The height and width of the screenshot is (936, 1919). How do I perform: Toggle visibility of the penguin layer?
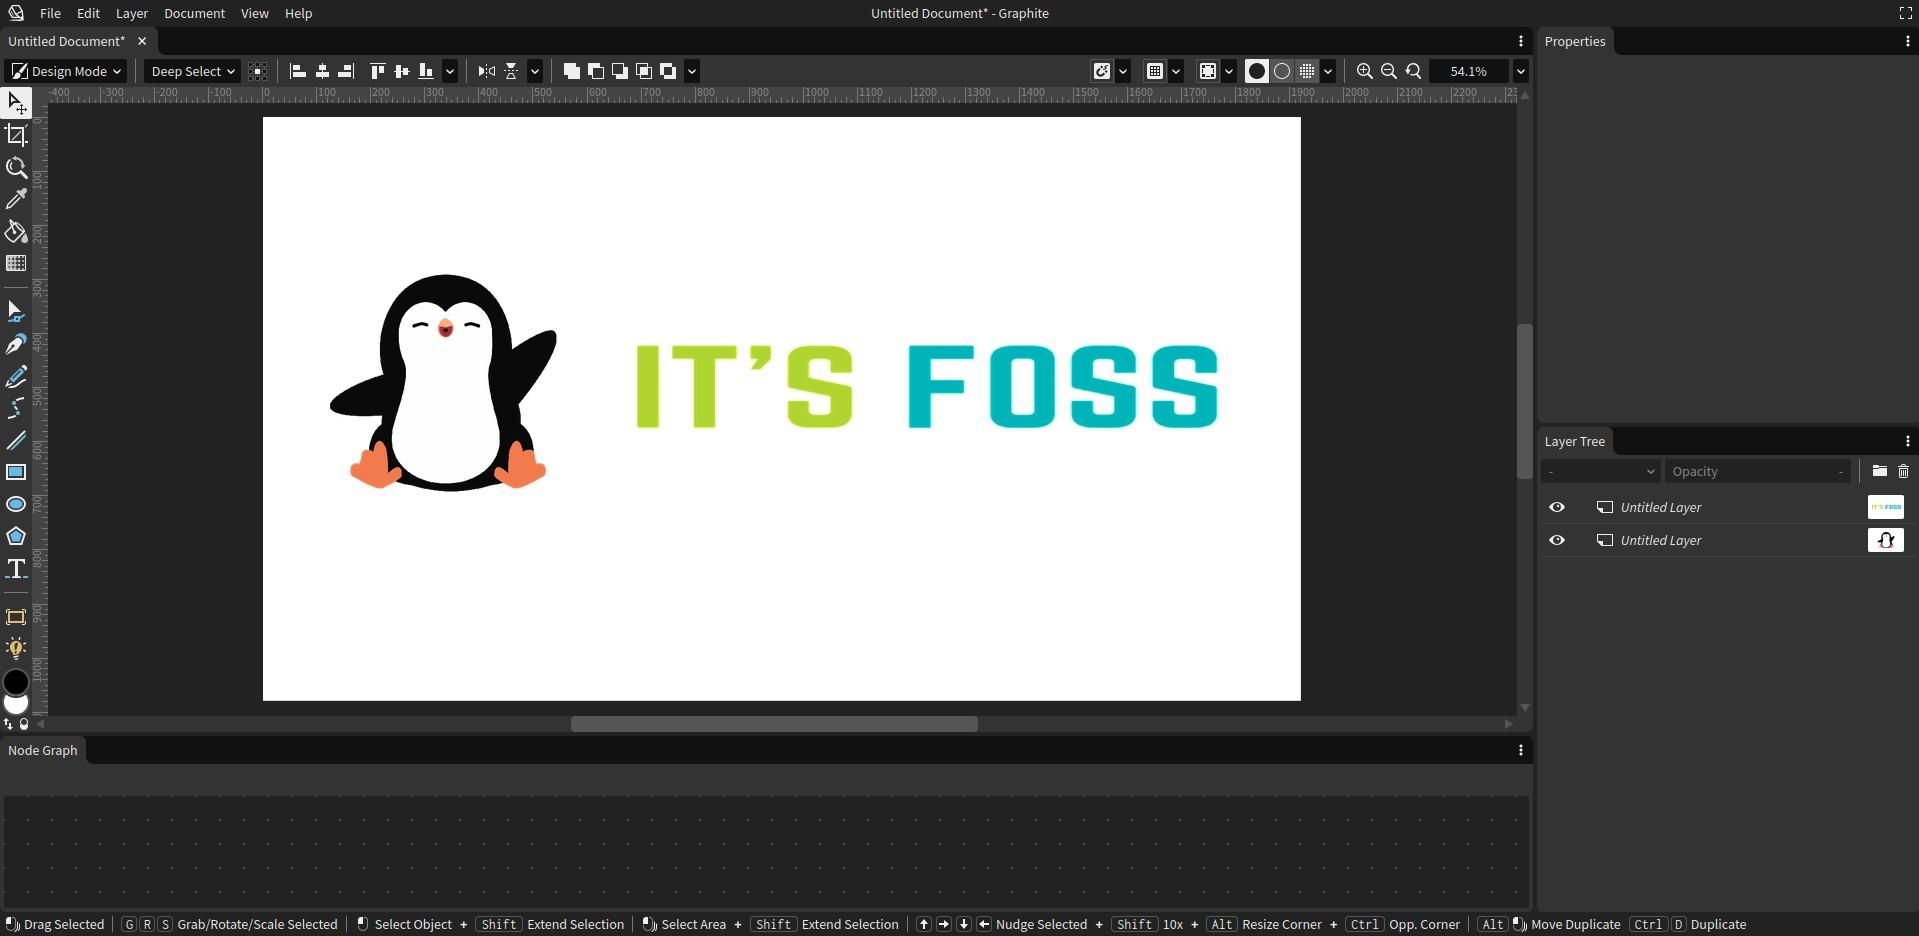[1557, 540]
